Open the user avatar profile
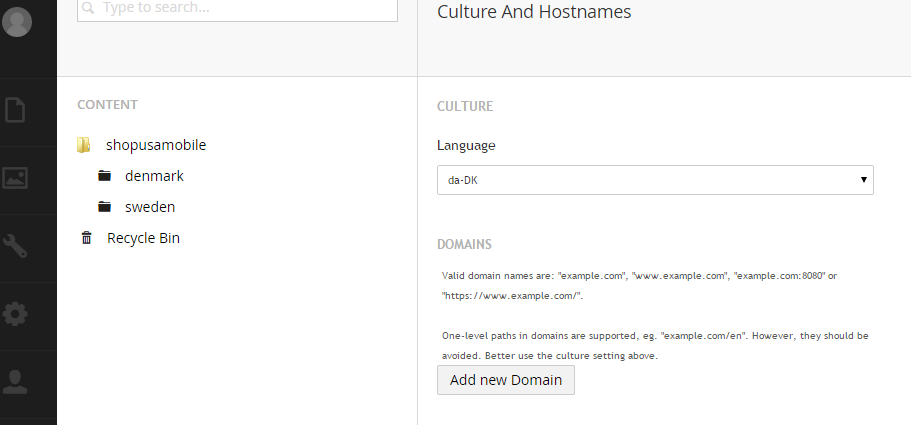 click(17, 21)
